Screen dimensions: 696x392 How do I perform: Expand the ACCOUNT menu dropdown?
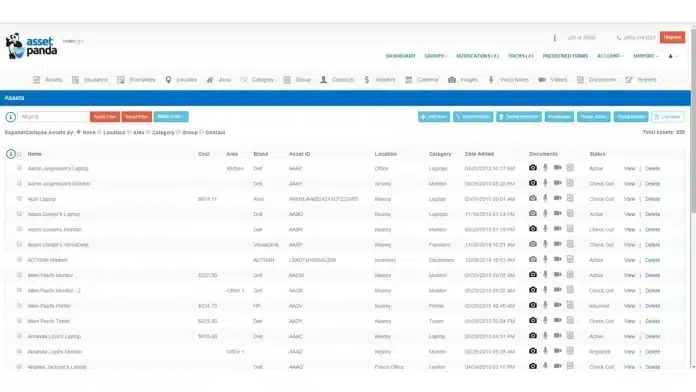pyautogui.click(x=610, y=56)
